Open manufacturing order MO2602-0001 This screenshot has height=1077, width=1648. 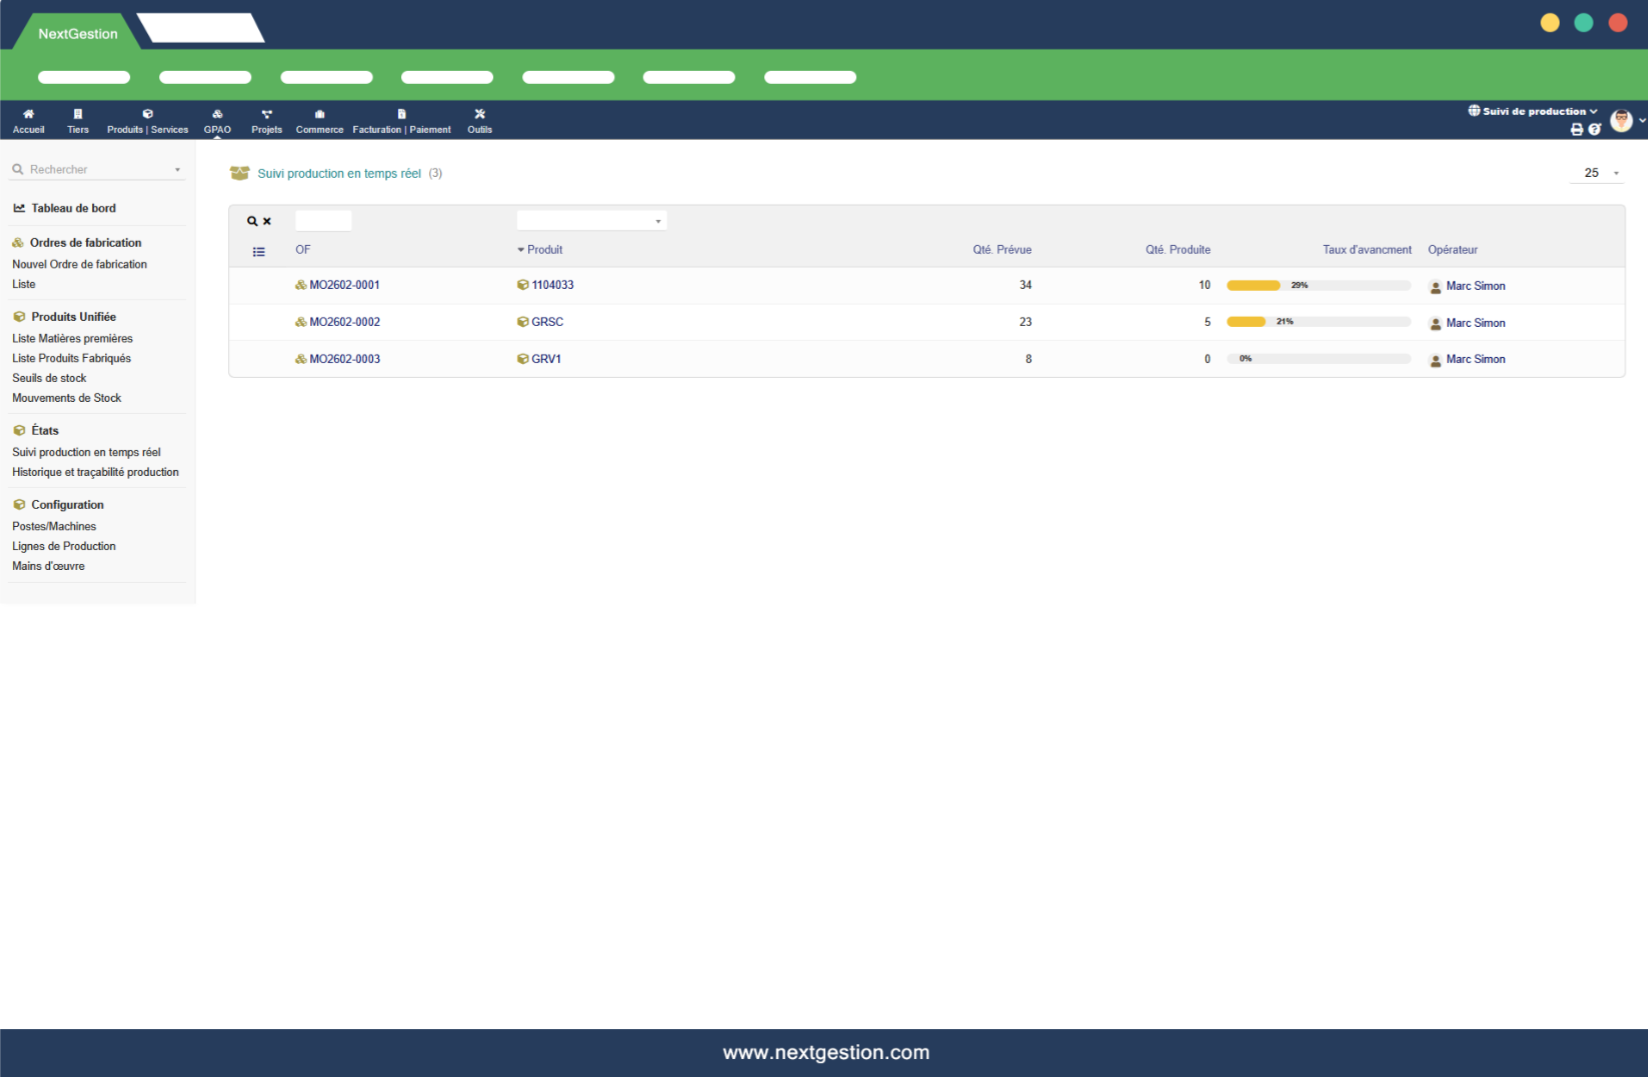pos(344,285)
